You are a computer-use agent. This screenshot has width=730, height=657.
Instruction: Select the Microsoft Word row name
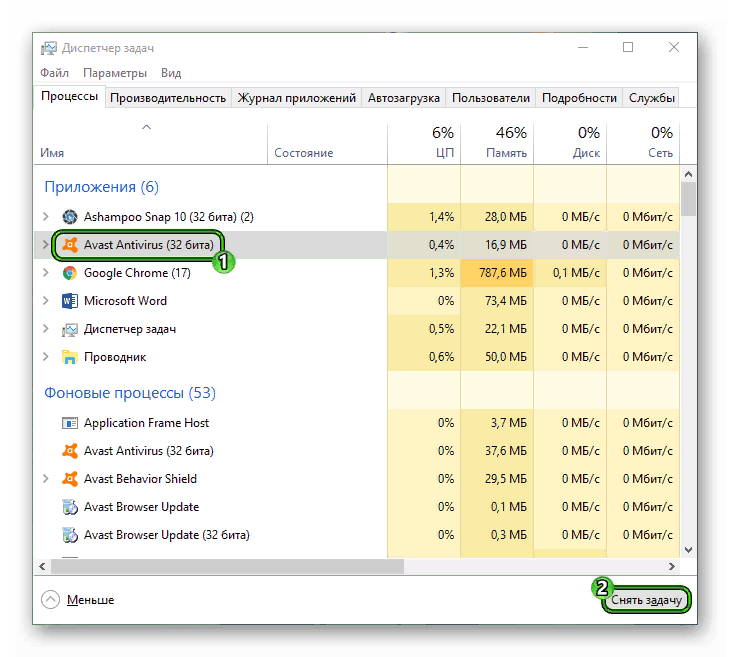tap(125, 301)
